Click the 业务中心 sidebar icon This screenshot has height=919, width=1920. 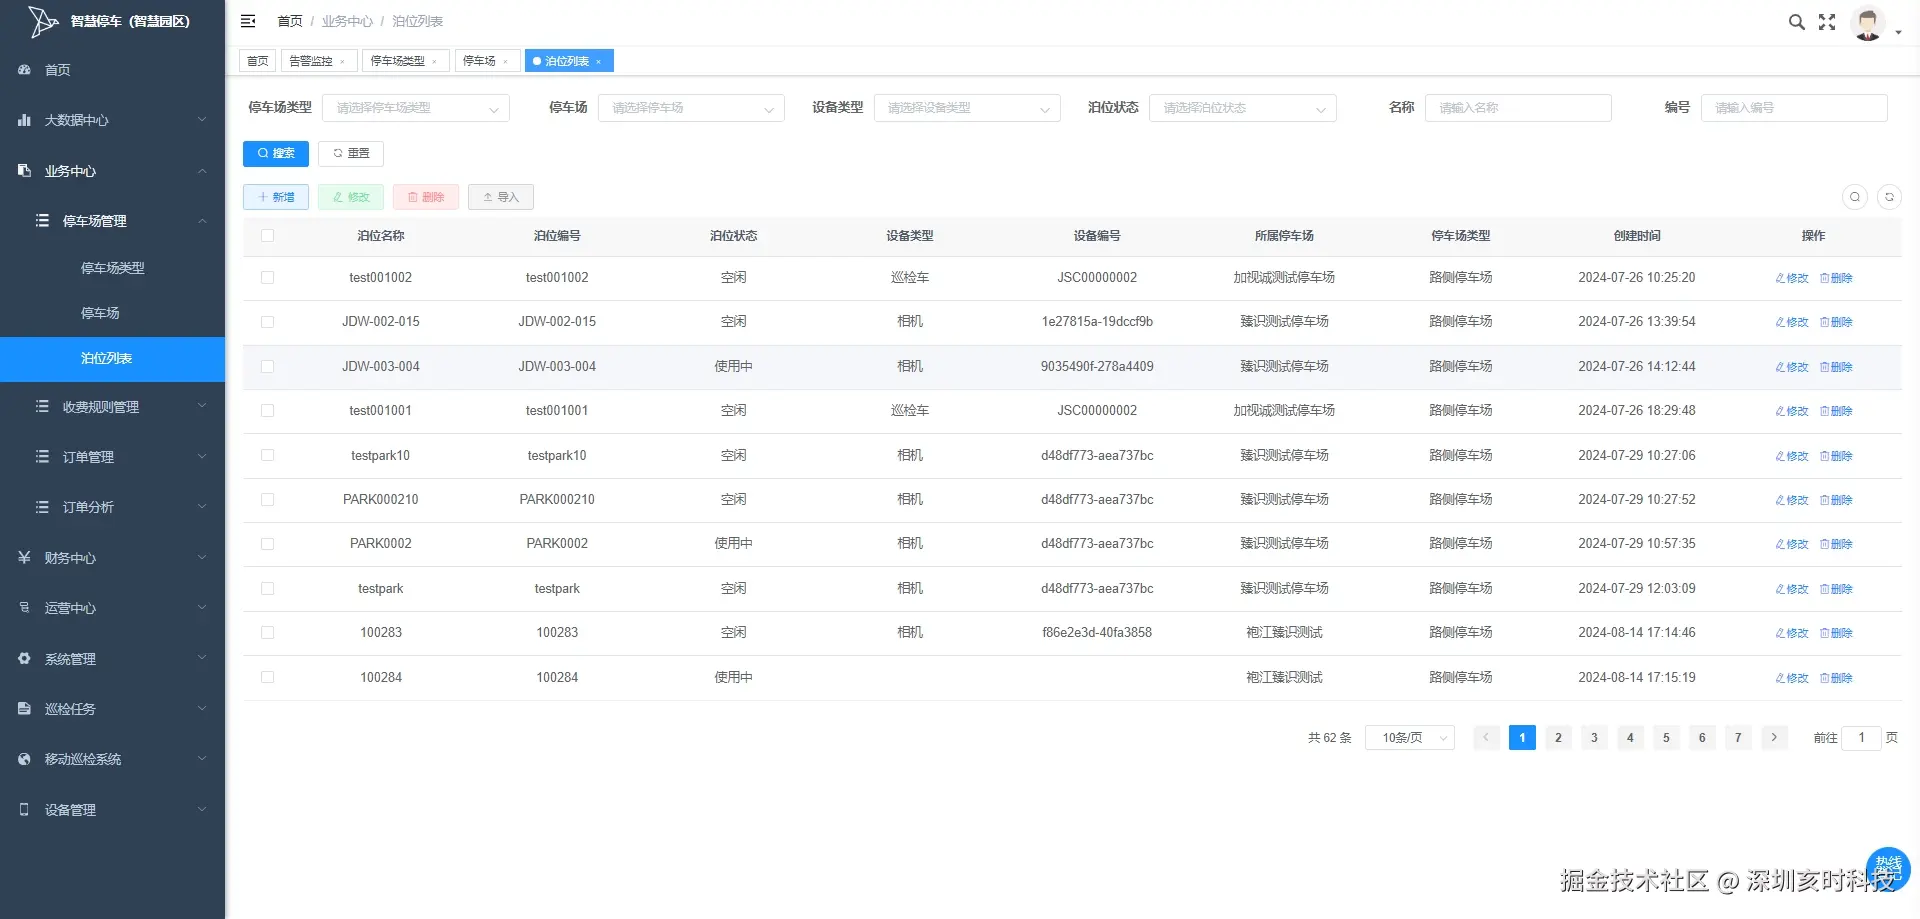click(x=24, y=171)
